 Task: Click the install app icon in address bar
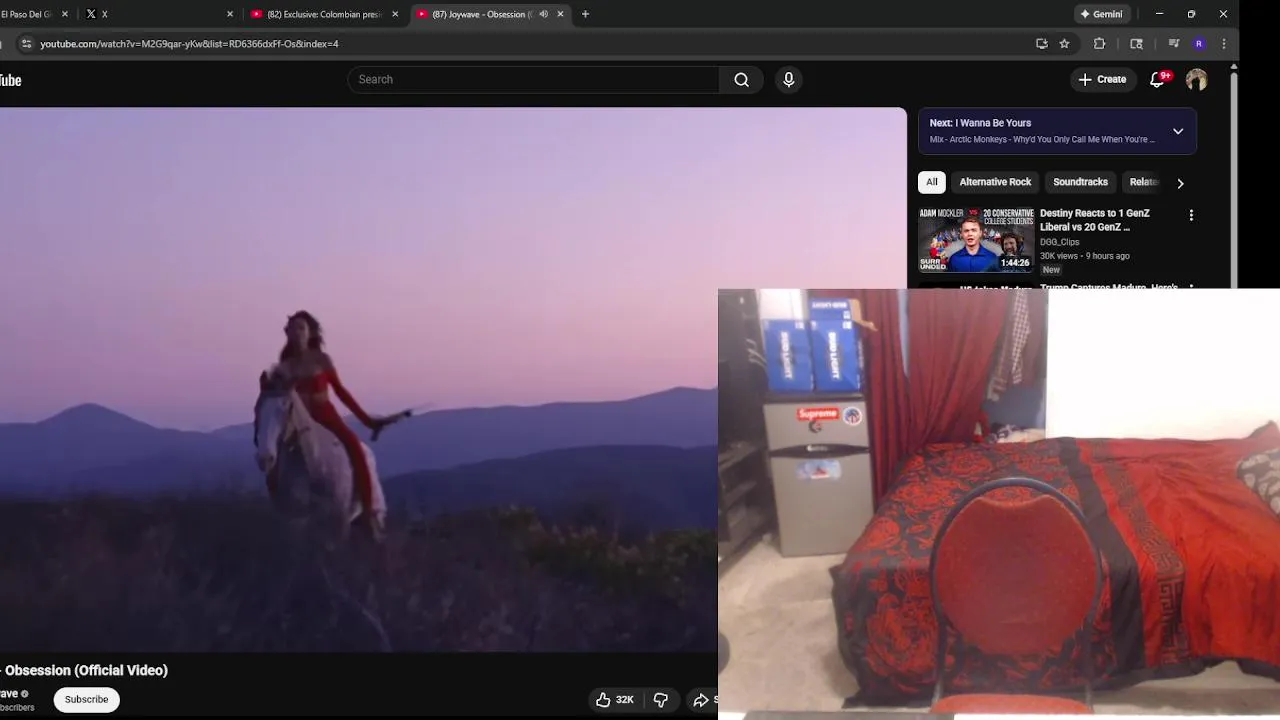coord(1042,44)
